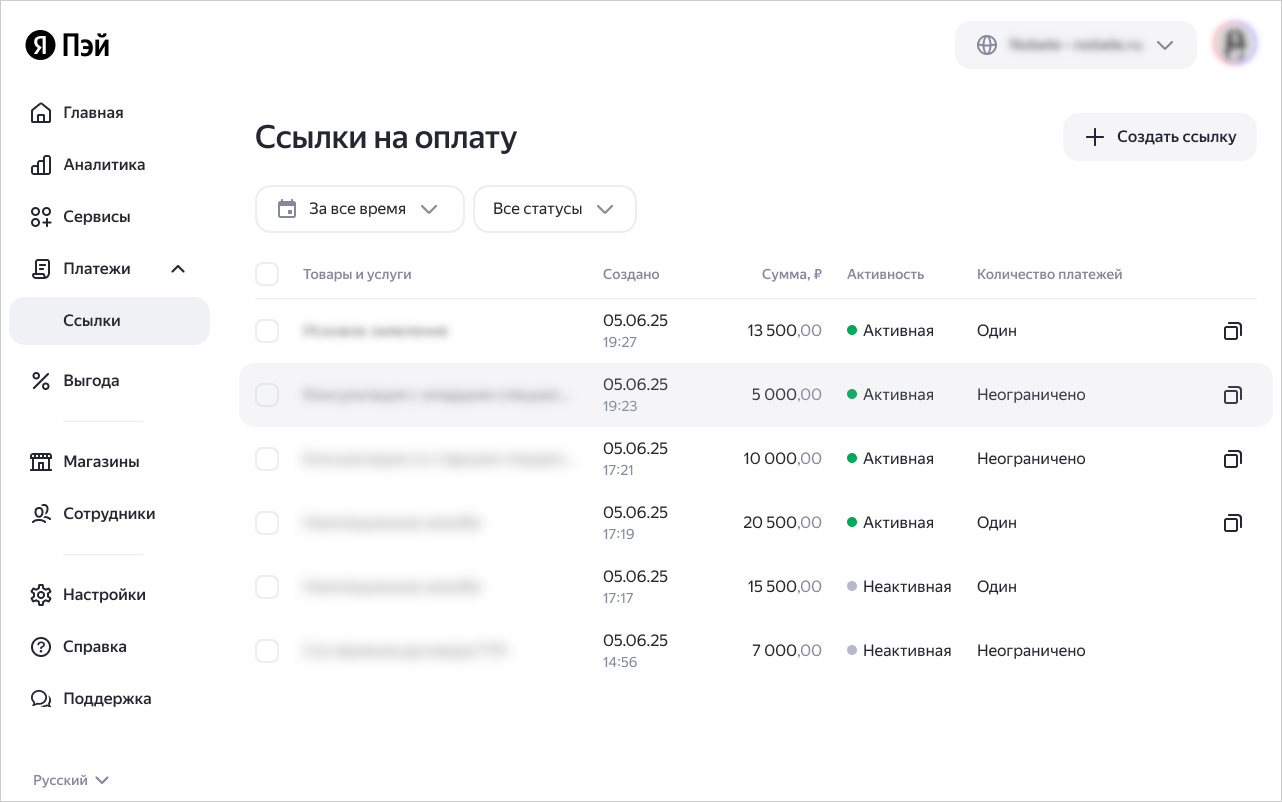Copy link for the 20 500 payment row
This screenshot has width=1282, height=802.
coord(1233,523)
